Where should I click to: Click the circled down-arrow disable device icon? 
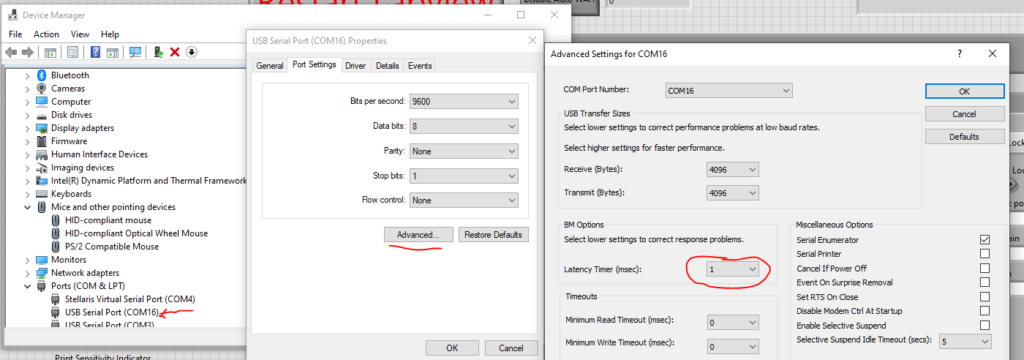(x=191, y=52)
